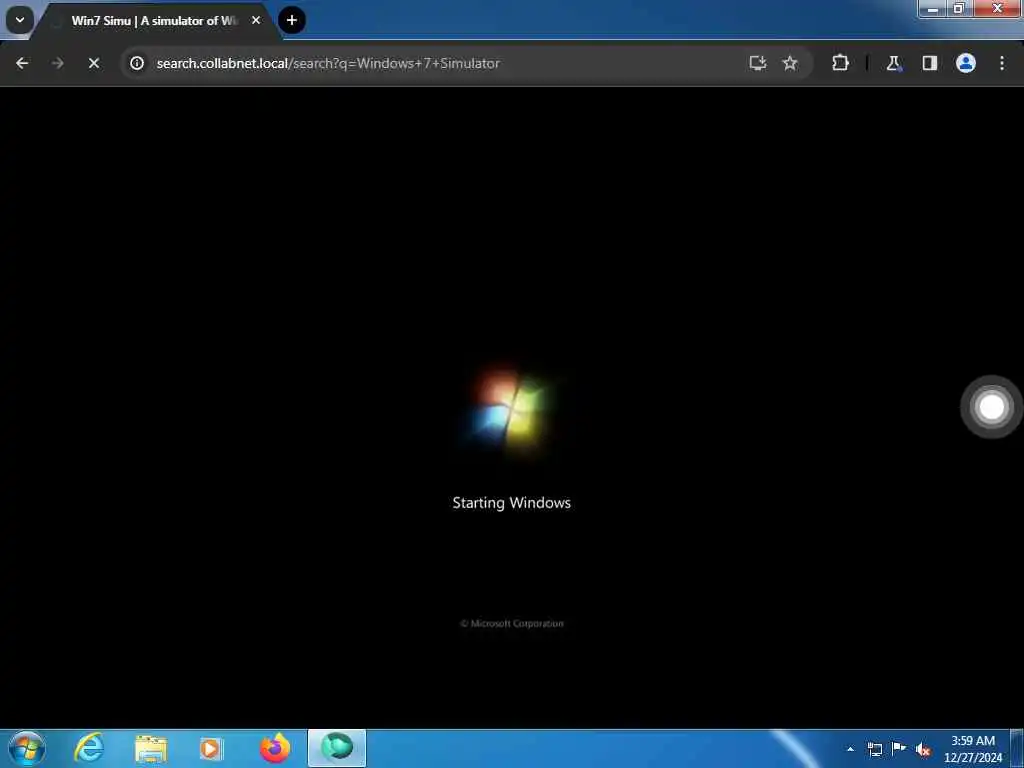The width and height of the screenshot is (1024, 768).
Task: Open Action Center flag icon
Action: 899,748
